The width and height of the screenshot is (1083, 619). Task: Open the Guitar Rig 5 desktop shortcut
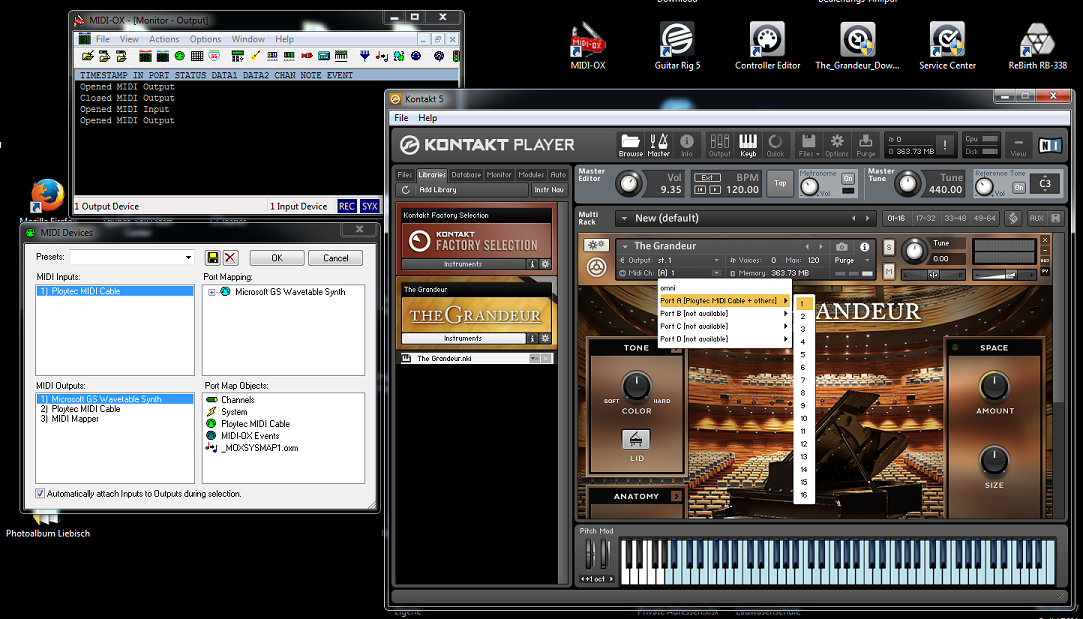click(677, 45)
